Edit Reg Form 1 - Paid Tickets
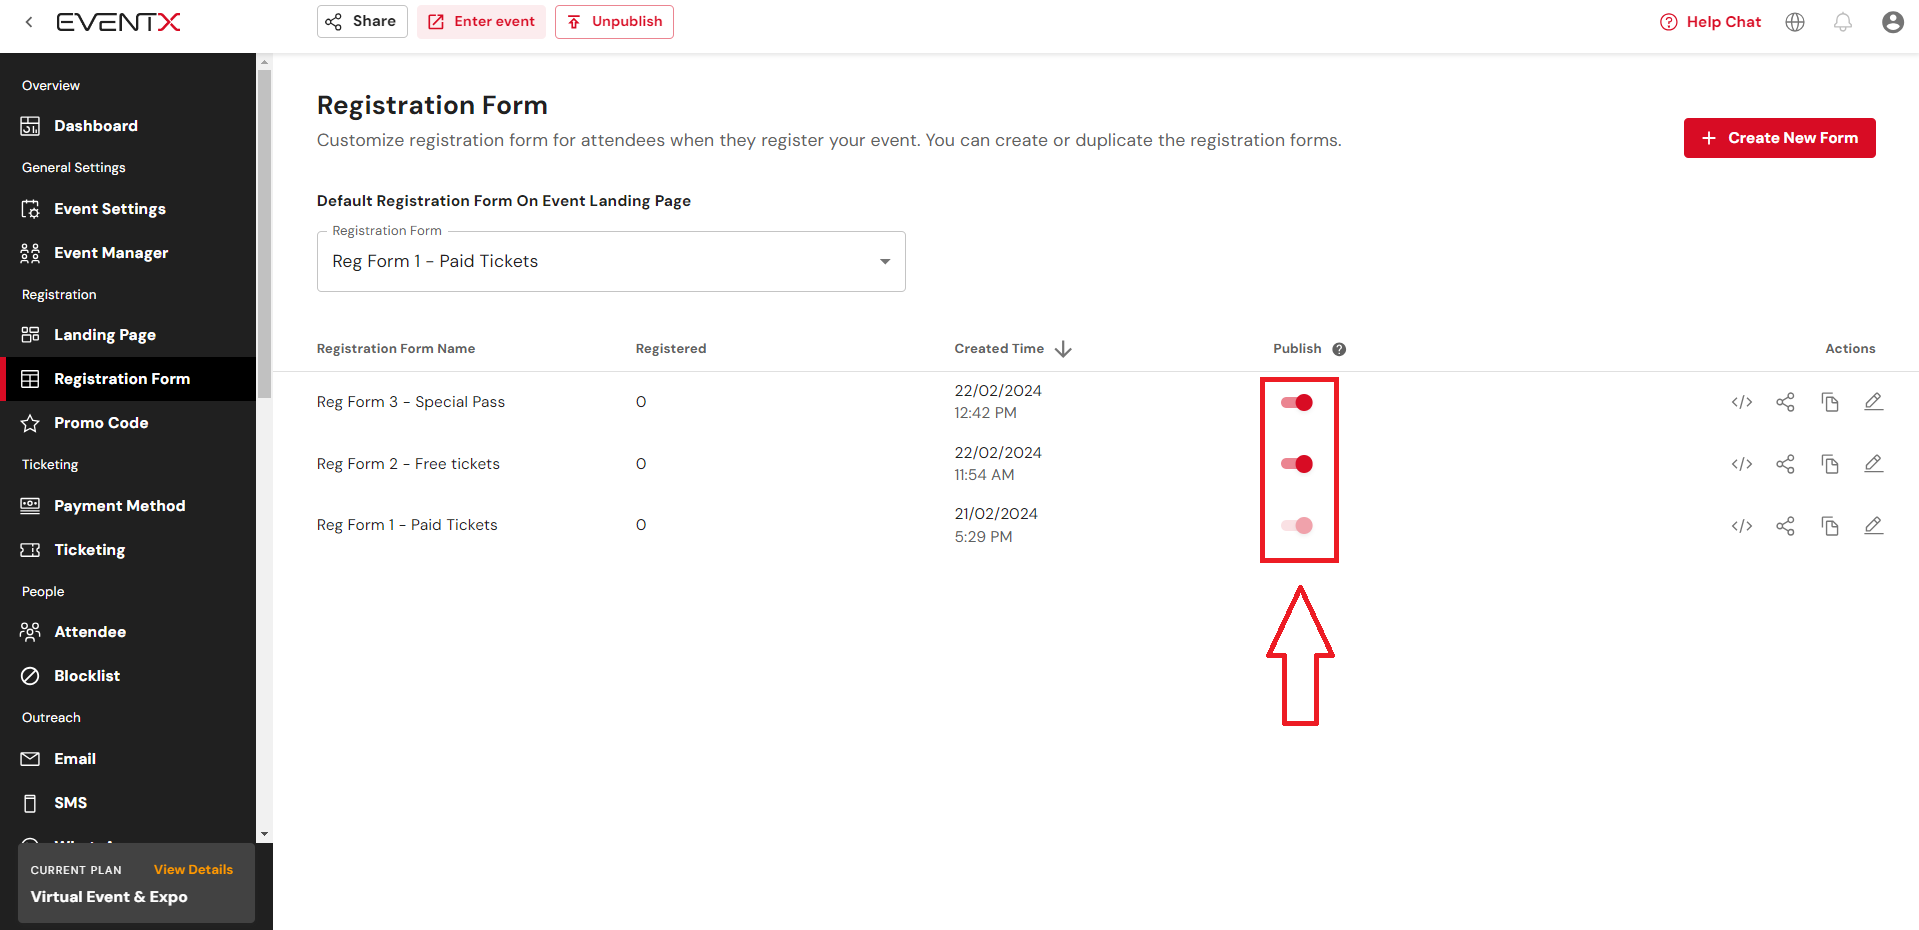The height and width of the screenshot is (930, 1919). (x=1874, y=526)
